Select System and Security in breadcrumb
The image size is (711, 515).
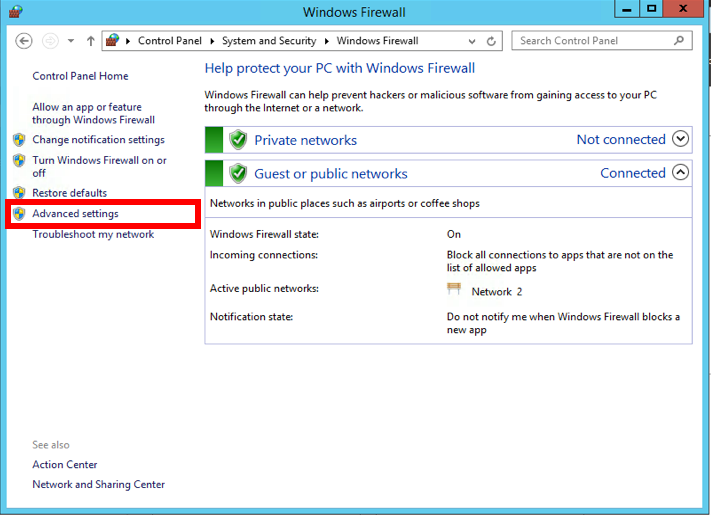pyautogui.click(x=268, y=41)
